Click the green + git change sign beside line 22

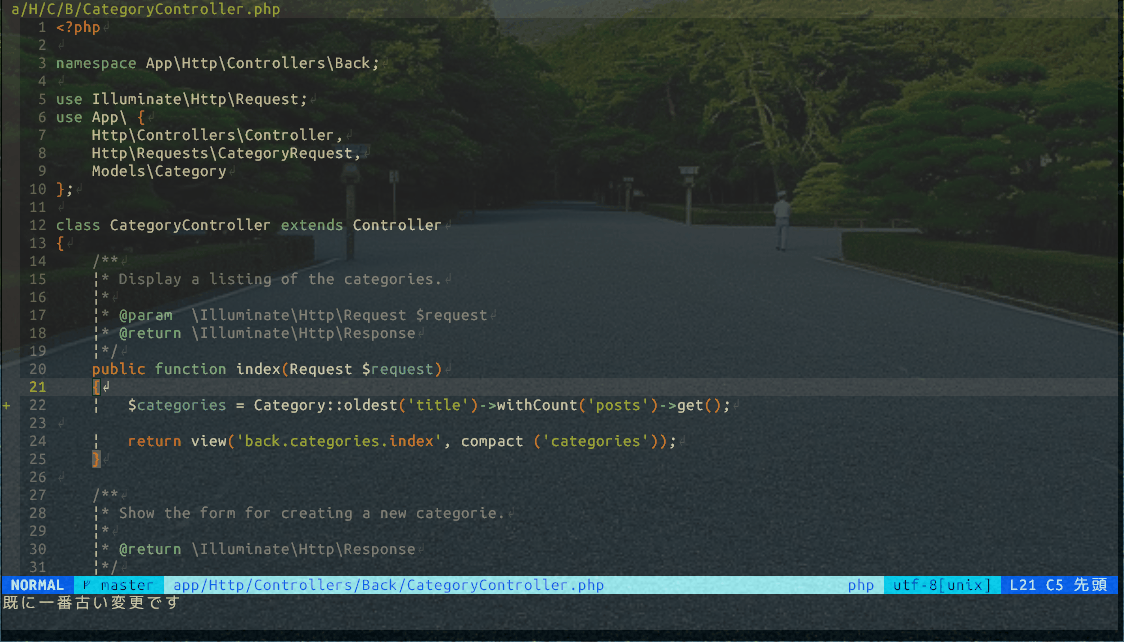point(8,405)
